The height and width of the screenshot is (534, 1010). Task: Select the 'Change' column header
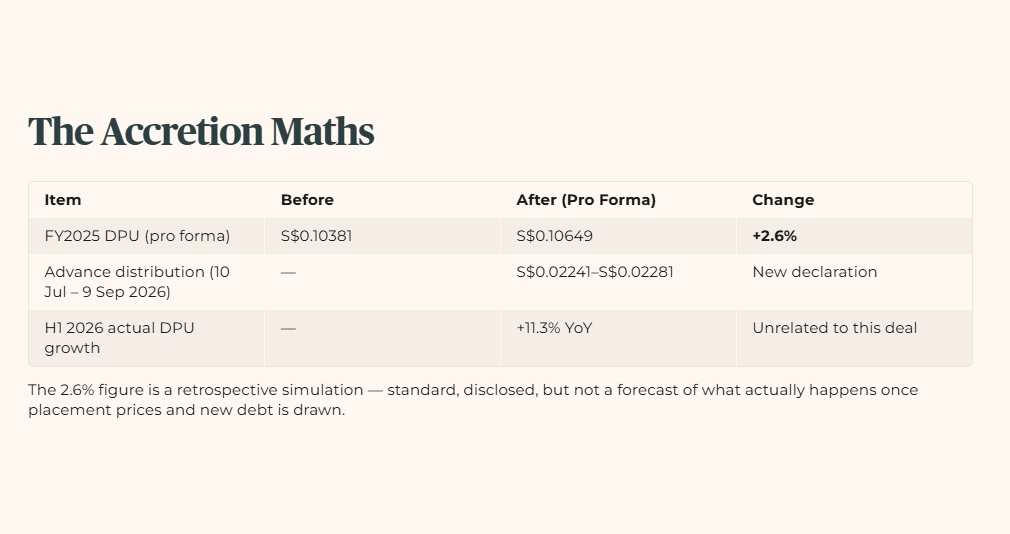pos(783,200)
